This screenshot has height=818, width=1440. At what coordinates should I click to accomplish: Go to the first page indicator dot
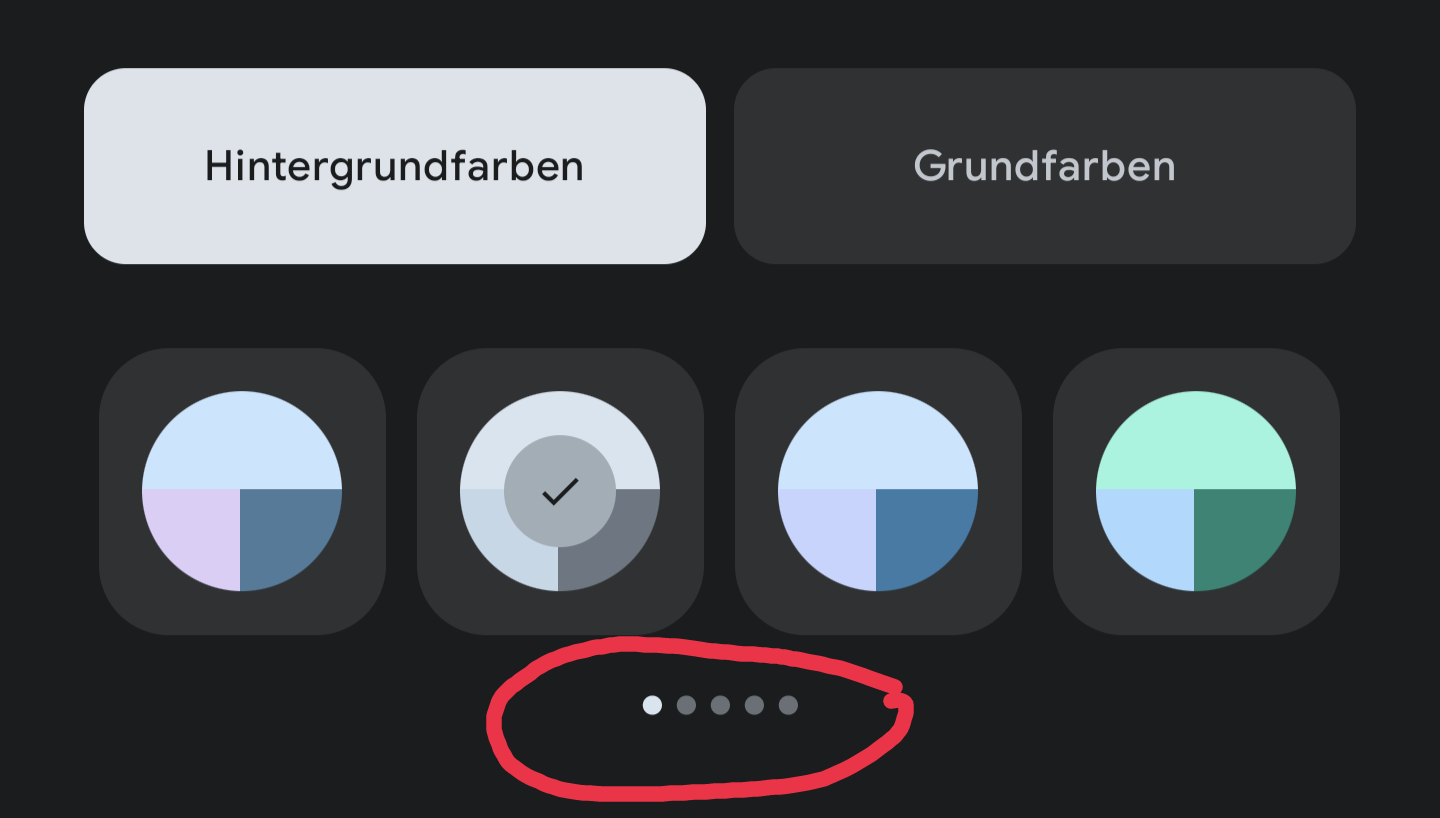coord(652,705)
